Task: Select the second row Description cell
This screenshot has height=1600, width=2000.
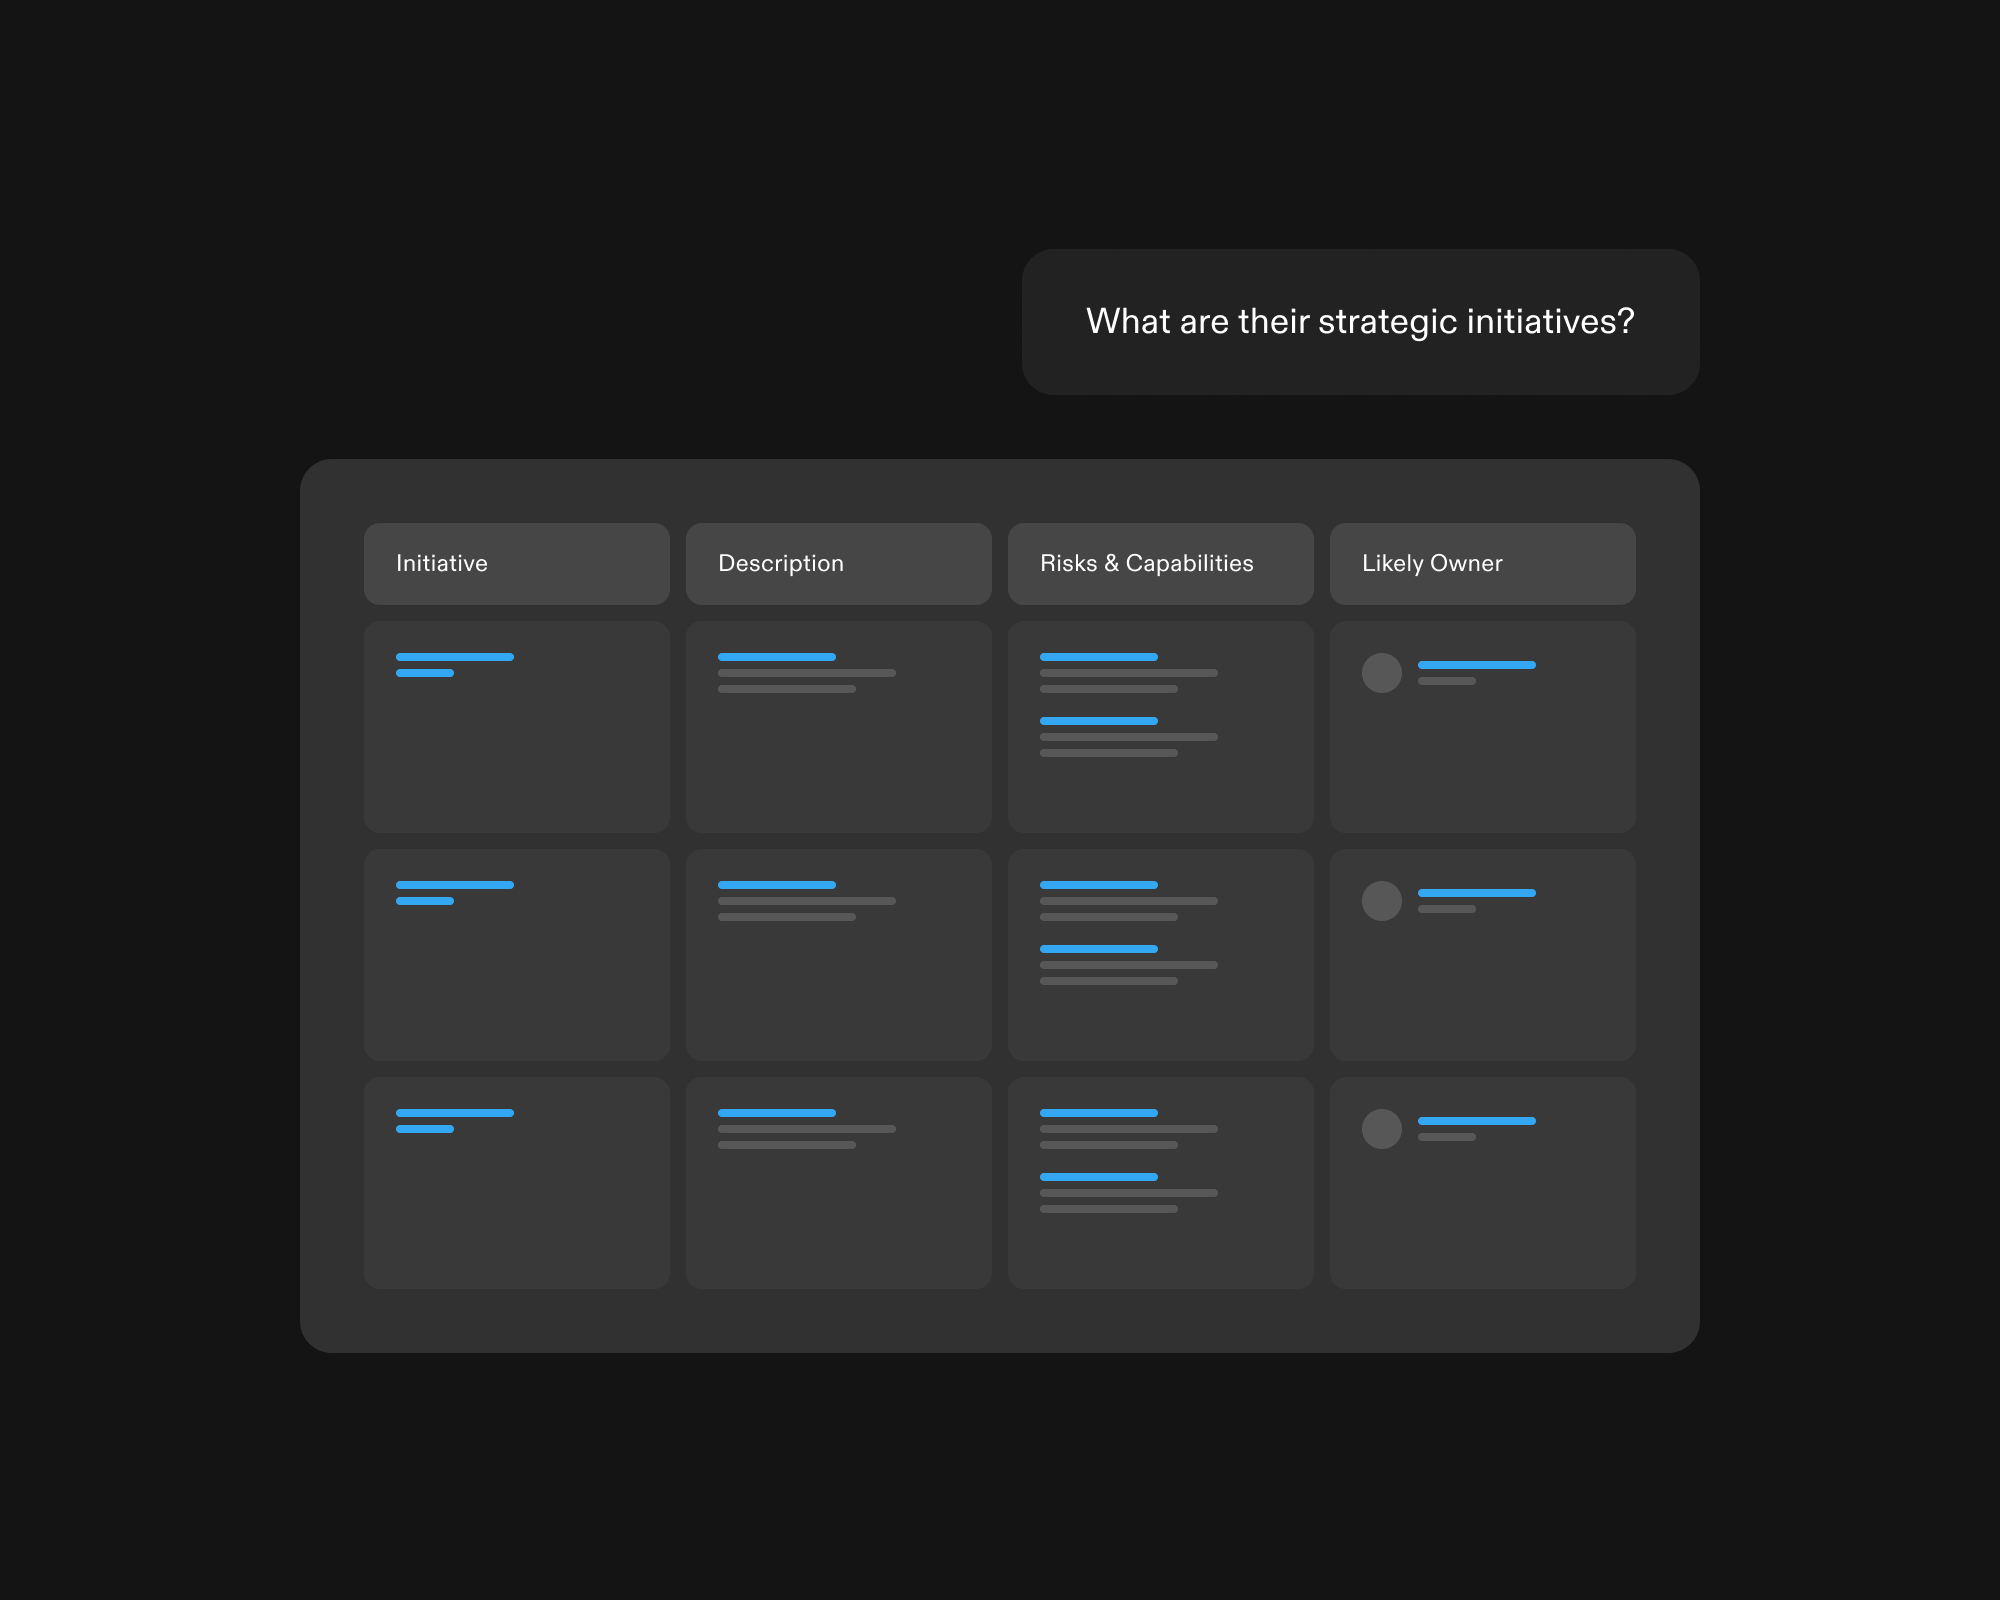Action: 838,955
